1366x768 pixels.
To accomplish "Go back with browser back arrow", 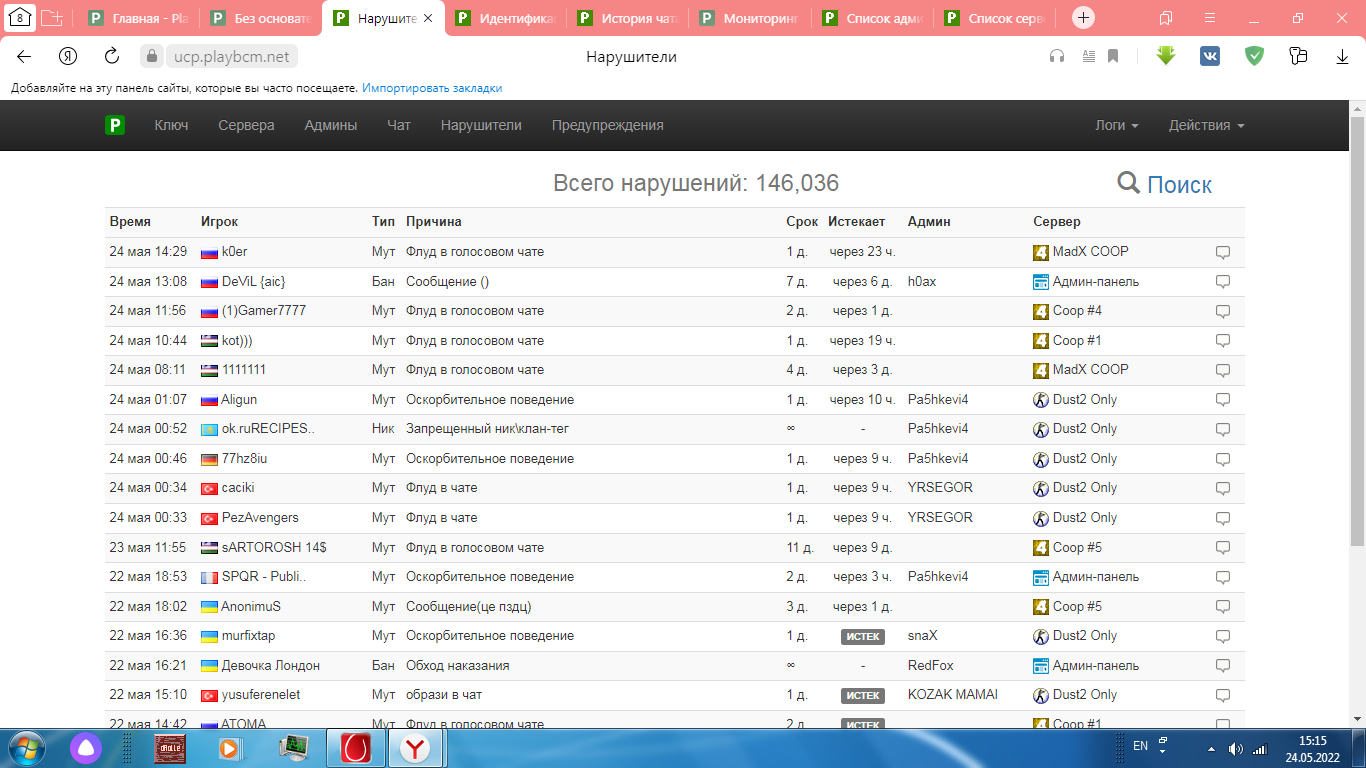I will [x=24, y=57].
